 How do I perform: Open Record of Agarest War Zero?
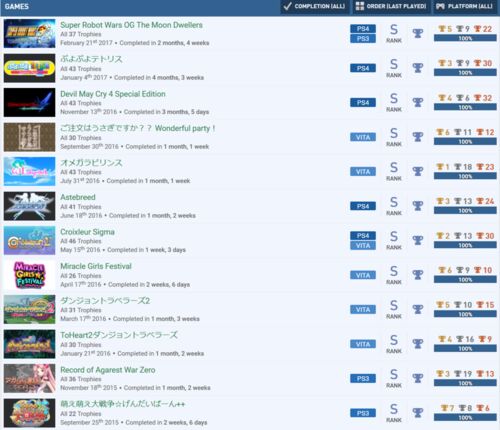(108, 370)
